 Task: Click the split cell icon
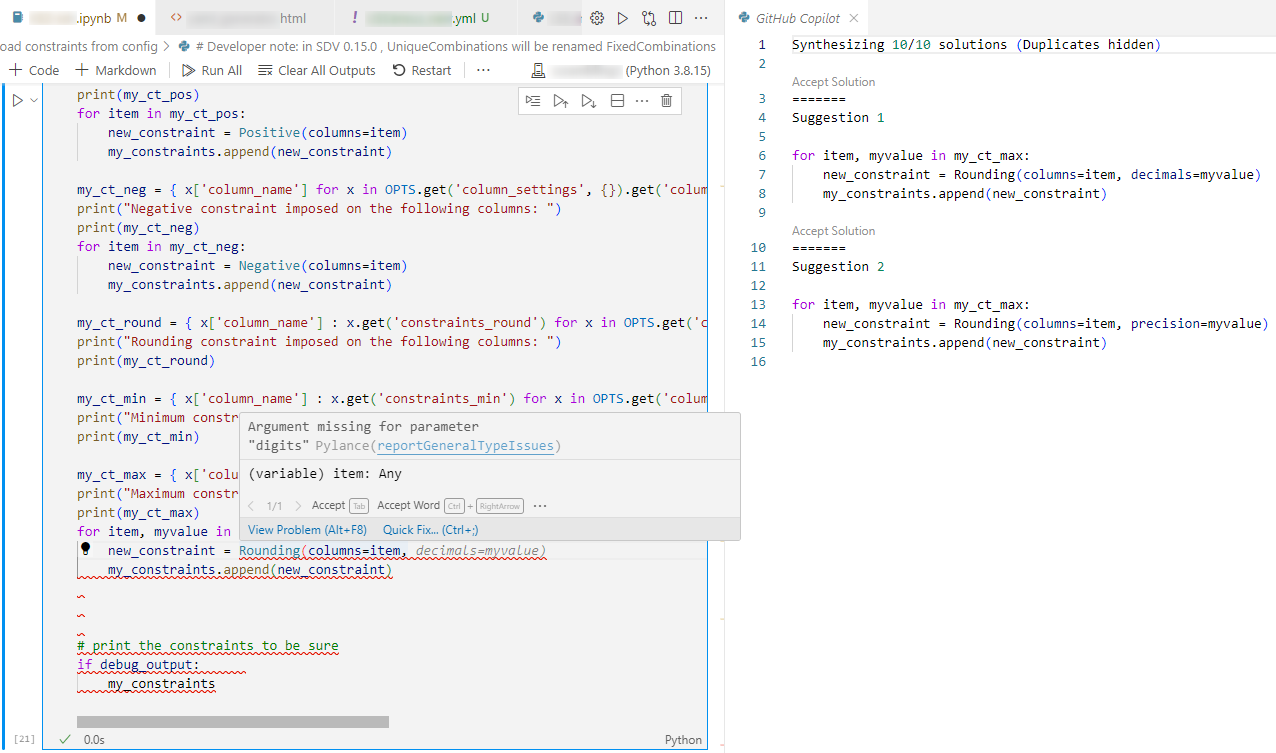coord(617,101)
